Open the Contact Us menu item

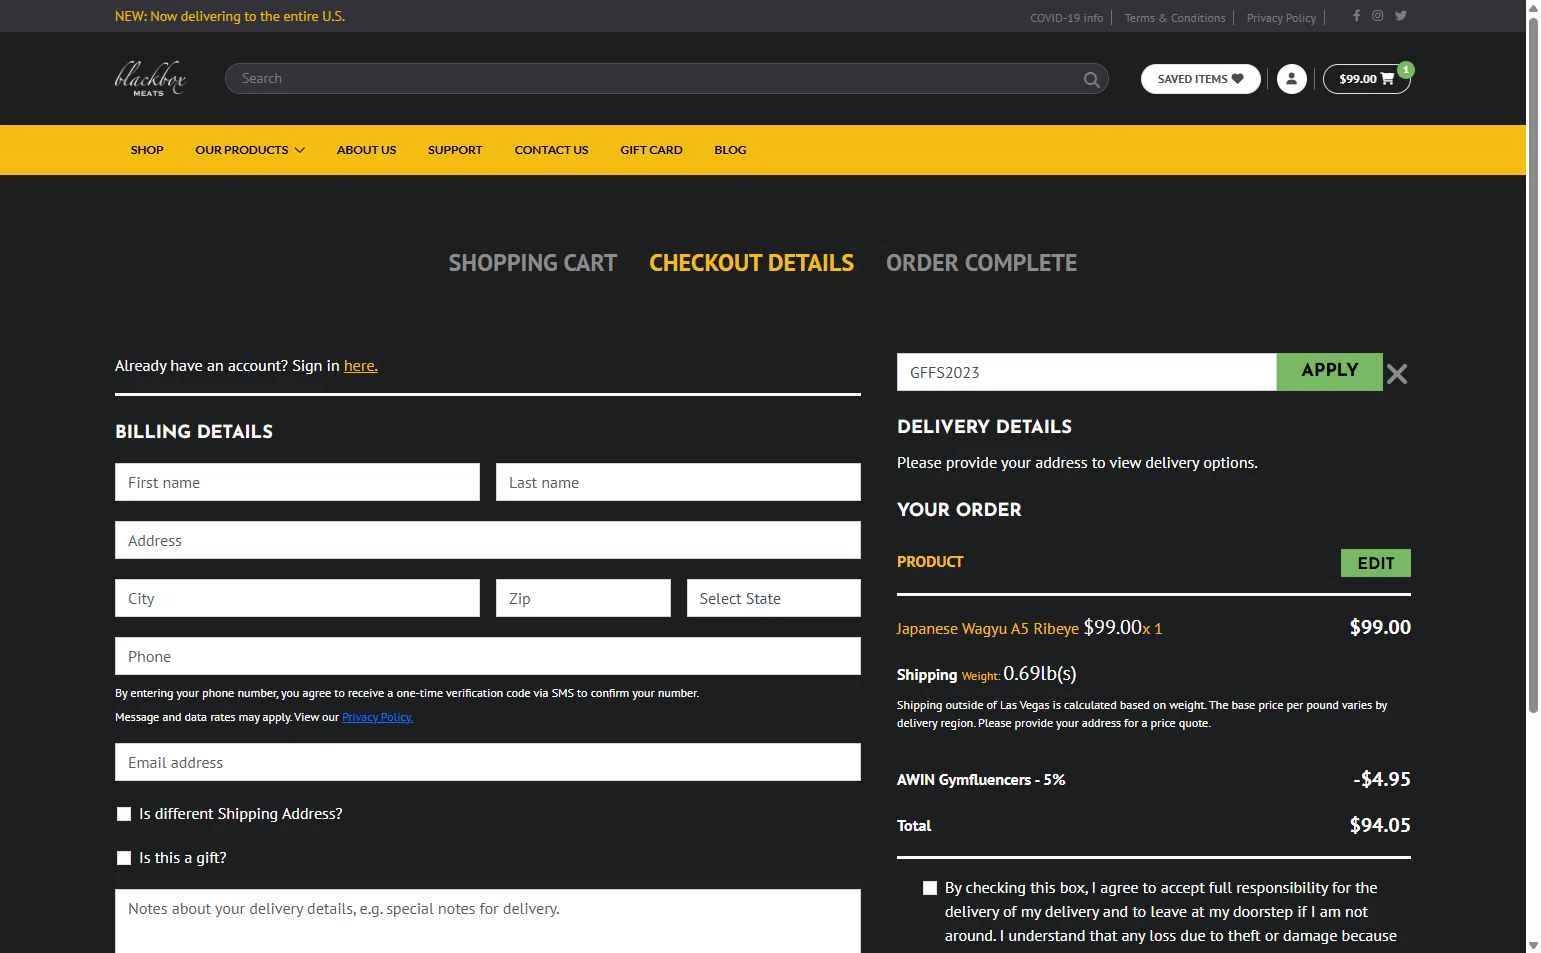coord(551,150)
